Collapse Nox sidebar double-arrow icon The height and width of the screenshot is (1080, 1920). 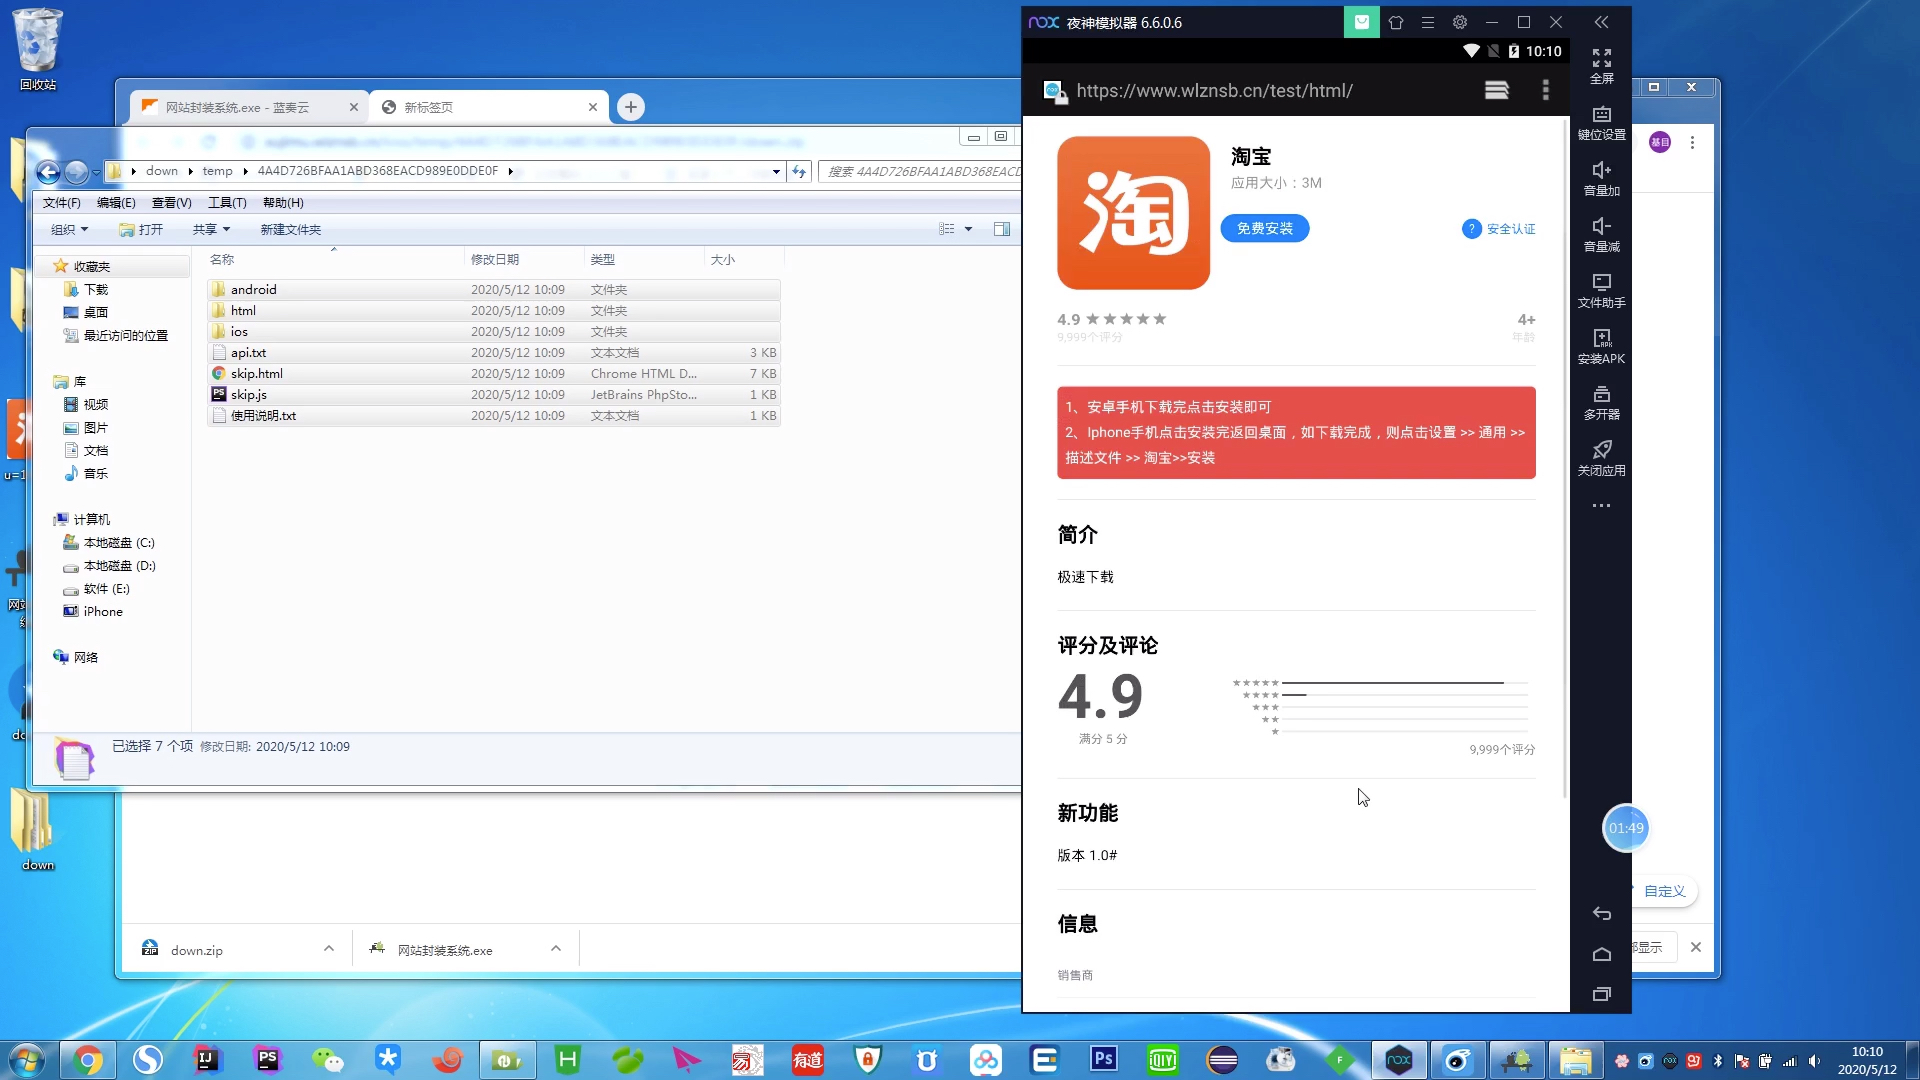pyautogui.click(x=1601, y=22)
